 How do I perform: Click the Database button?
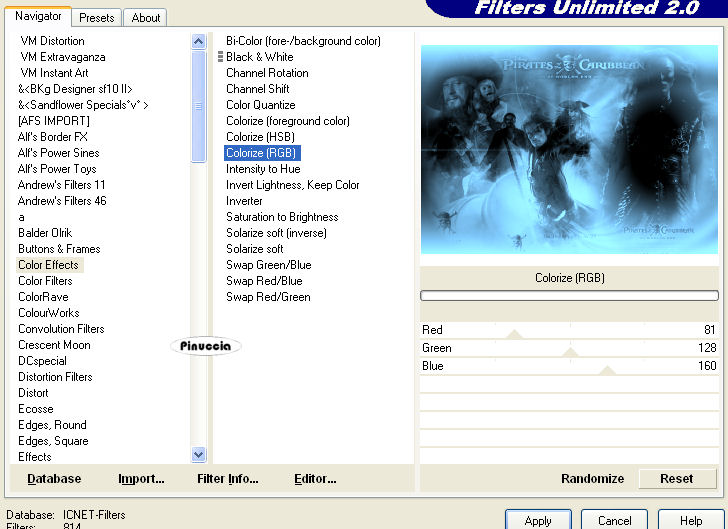tap(54, 479)
